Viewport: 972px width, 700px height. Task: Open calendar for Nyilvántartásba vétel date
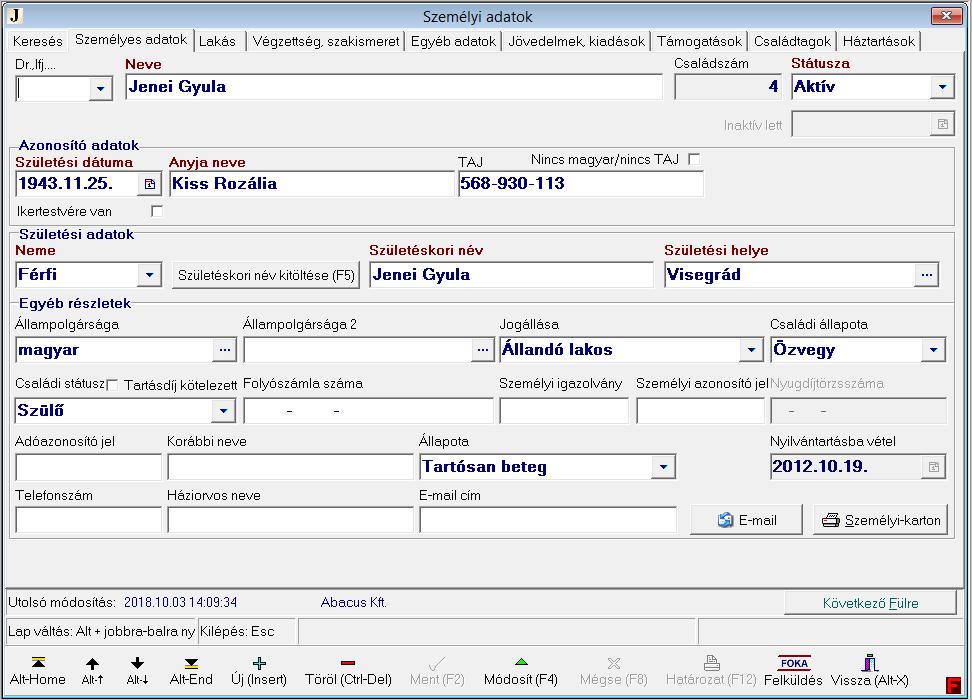934,467
